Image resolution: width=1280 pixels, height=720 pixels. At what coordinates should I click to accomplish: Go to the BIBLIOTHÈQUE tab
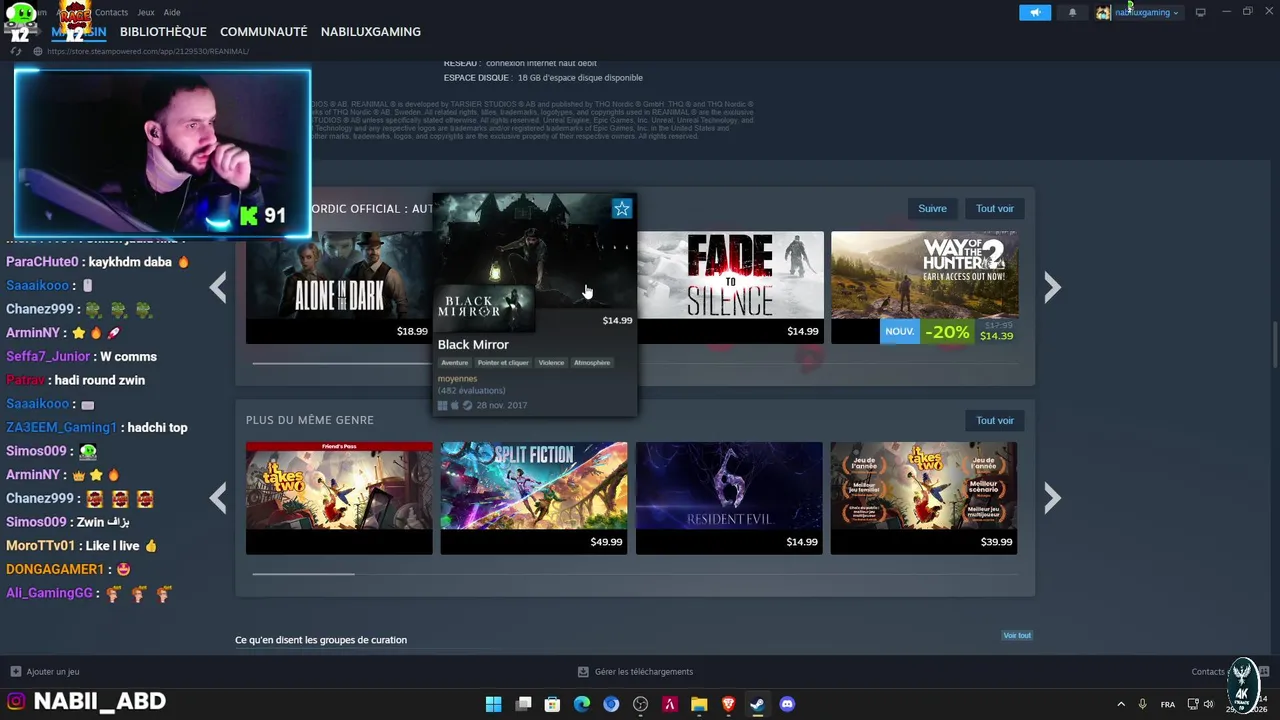pyautogui.click(x=163, y=32)
